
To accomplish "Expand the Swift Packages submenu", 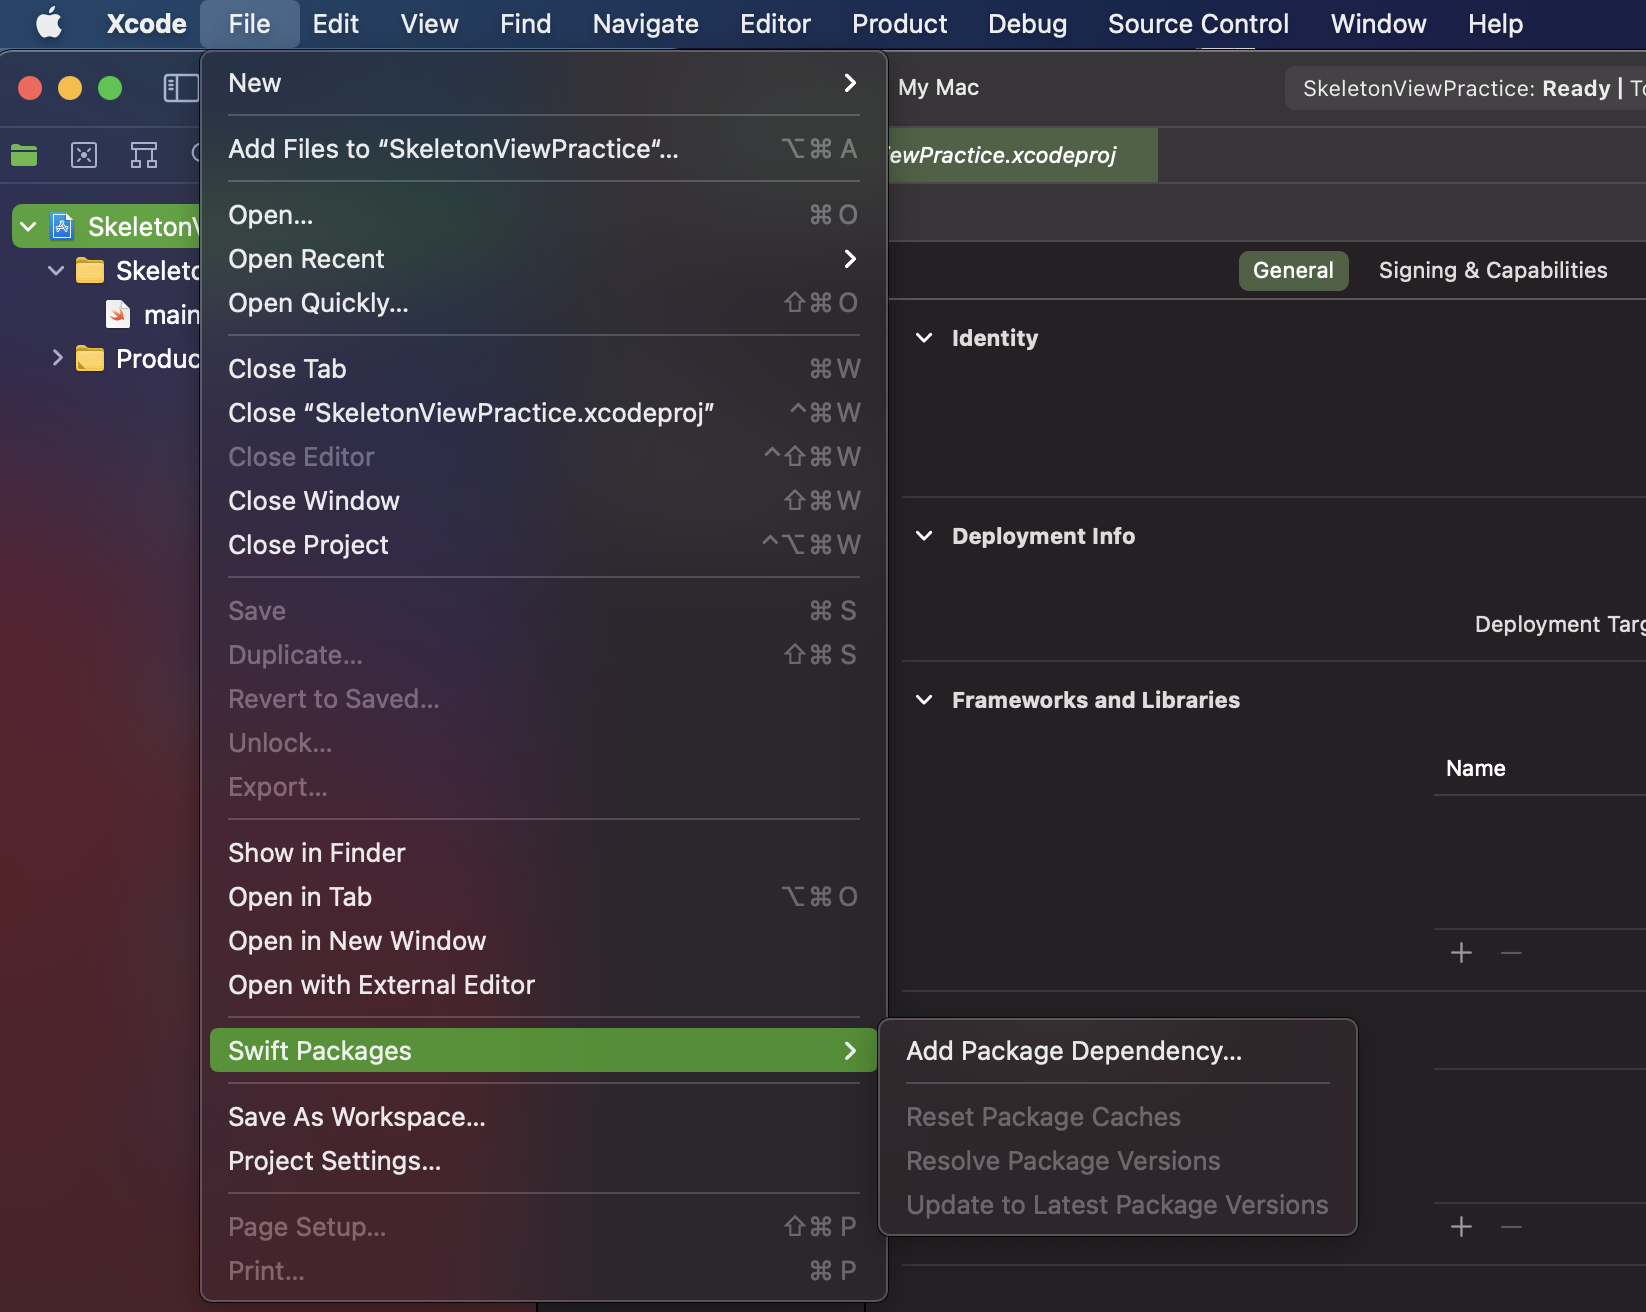I will (x=543, y=1051).
